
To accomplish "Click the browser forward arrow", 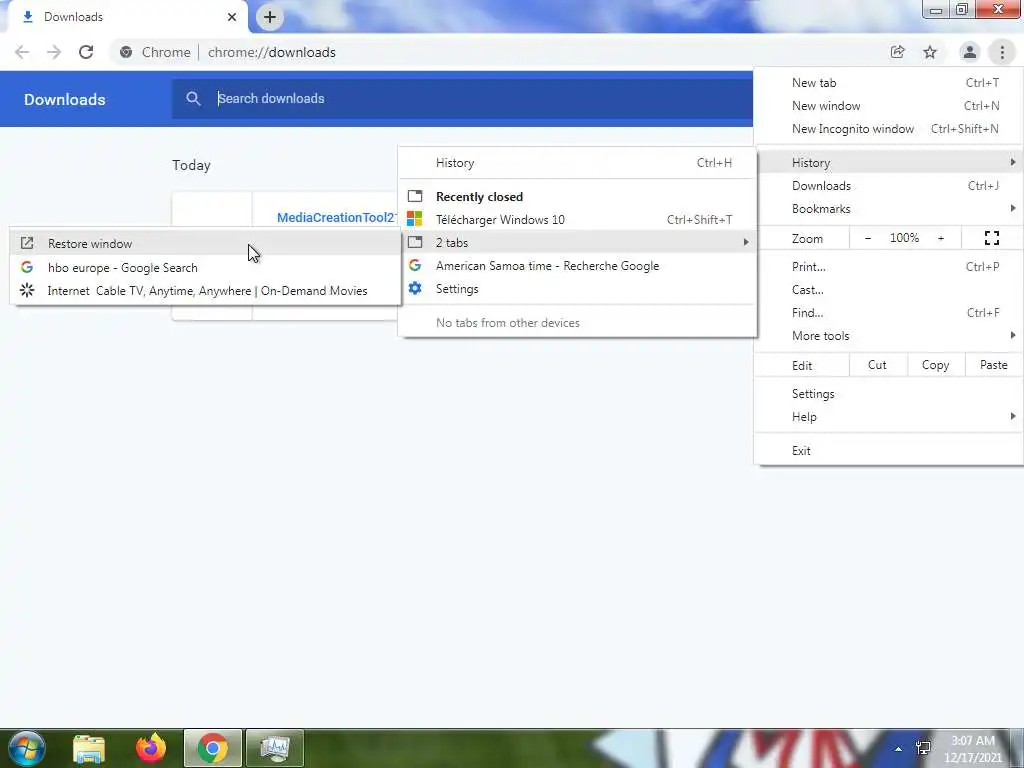I will [54, 52].
